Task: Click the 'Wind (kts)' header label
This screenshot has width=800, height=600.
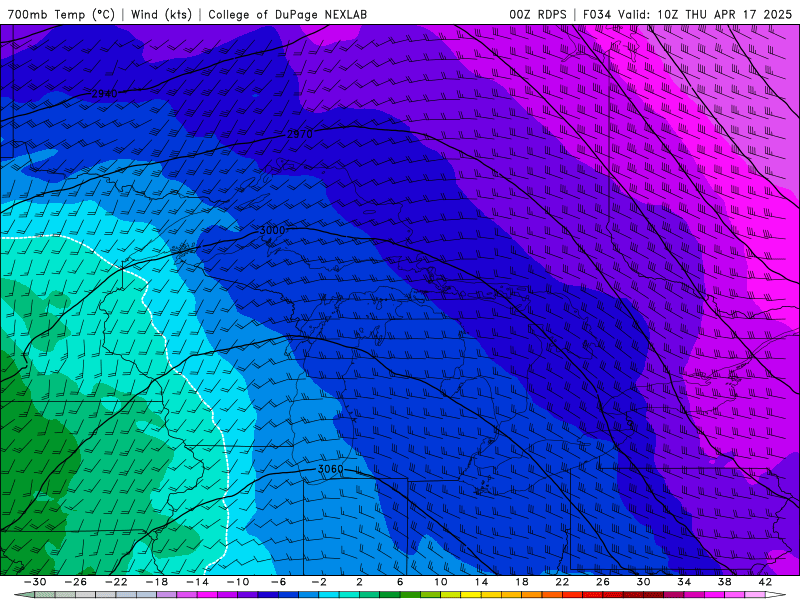Action: [x=161, y=14]
